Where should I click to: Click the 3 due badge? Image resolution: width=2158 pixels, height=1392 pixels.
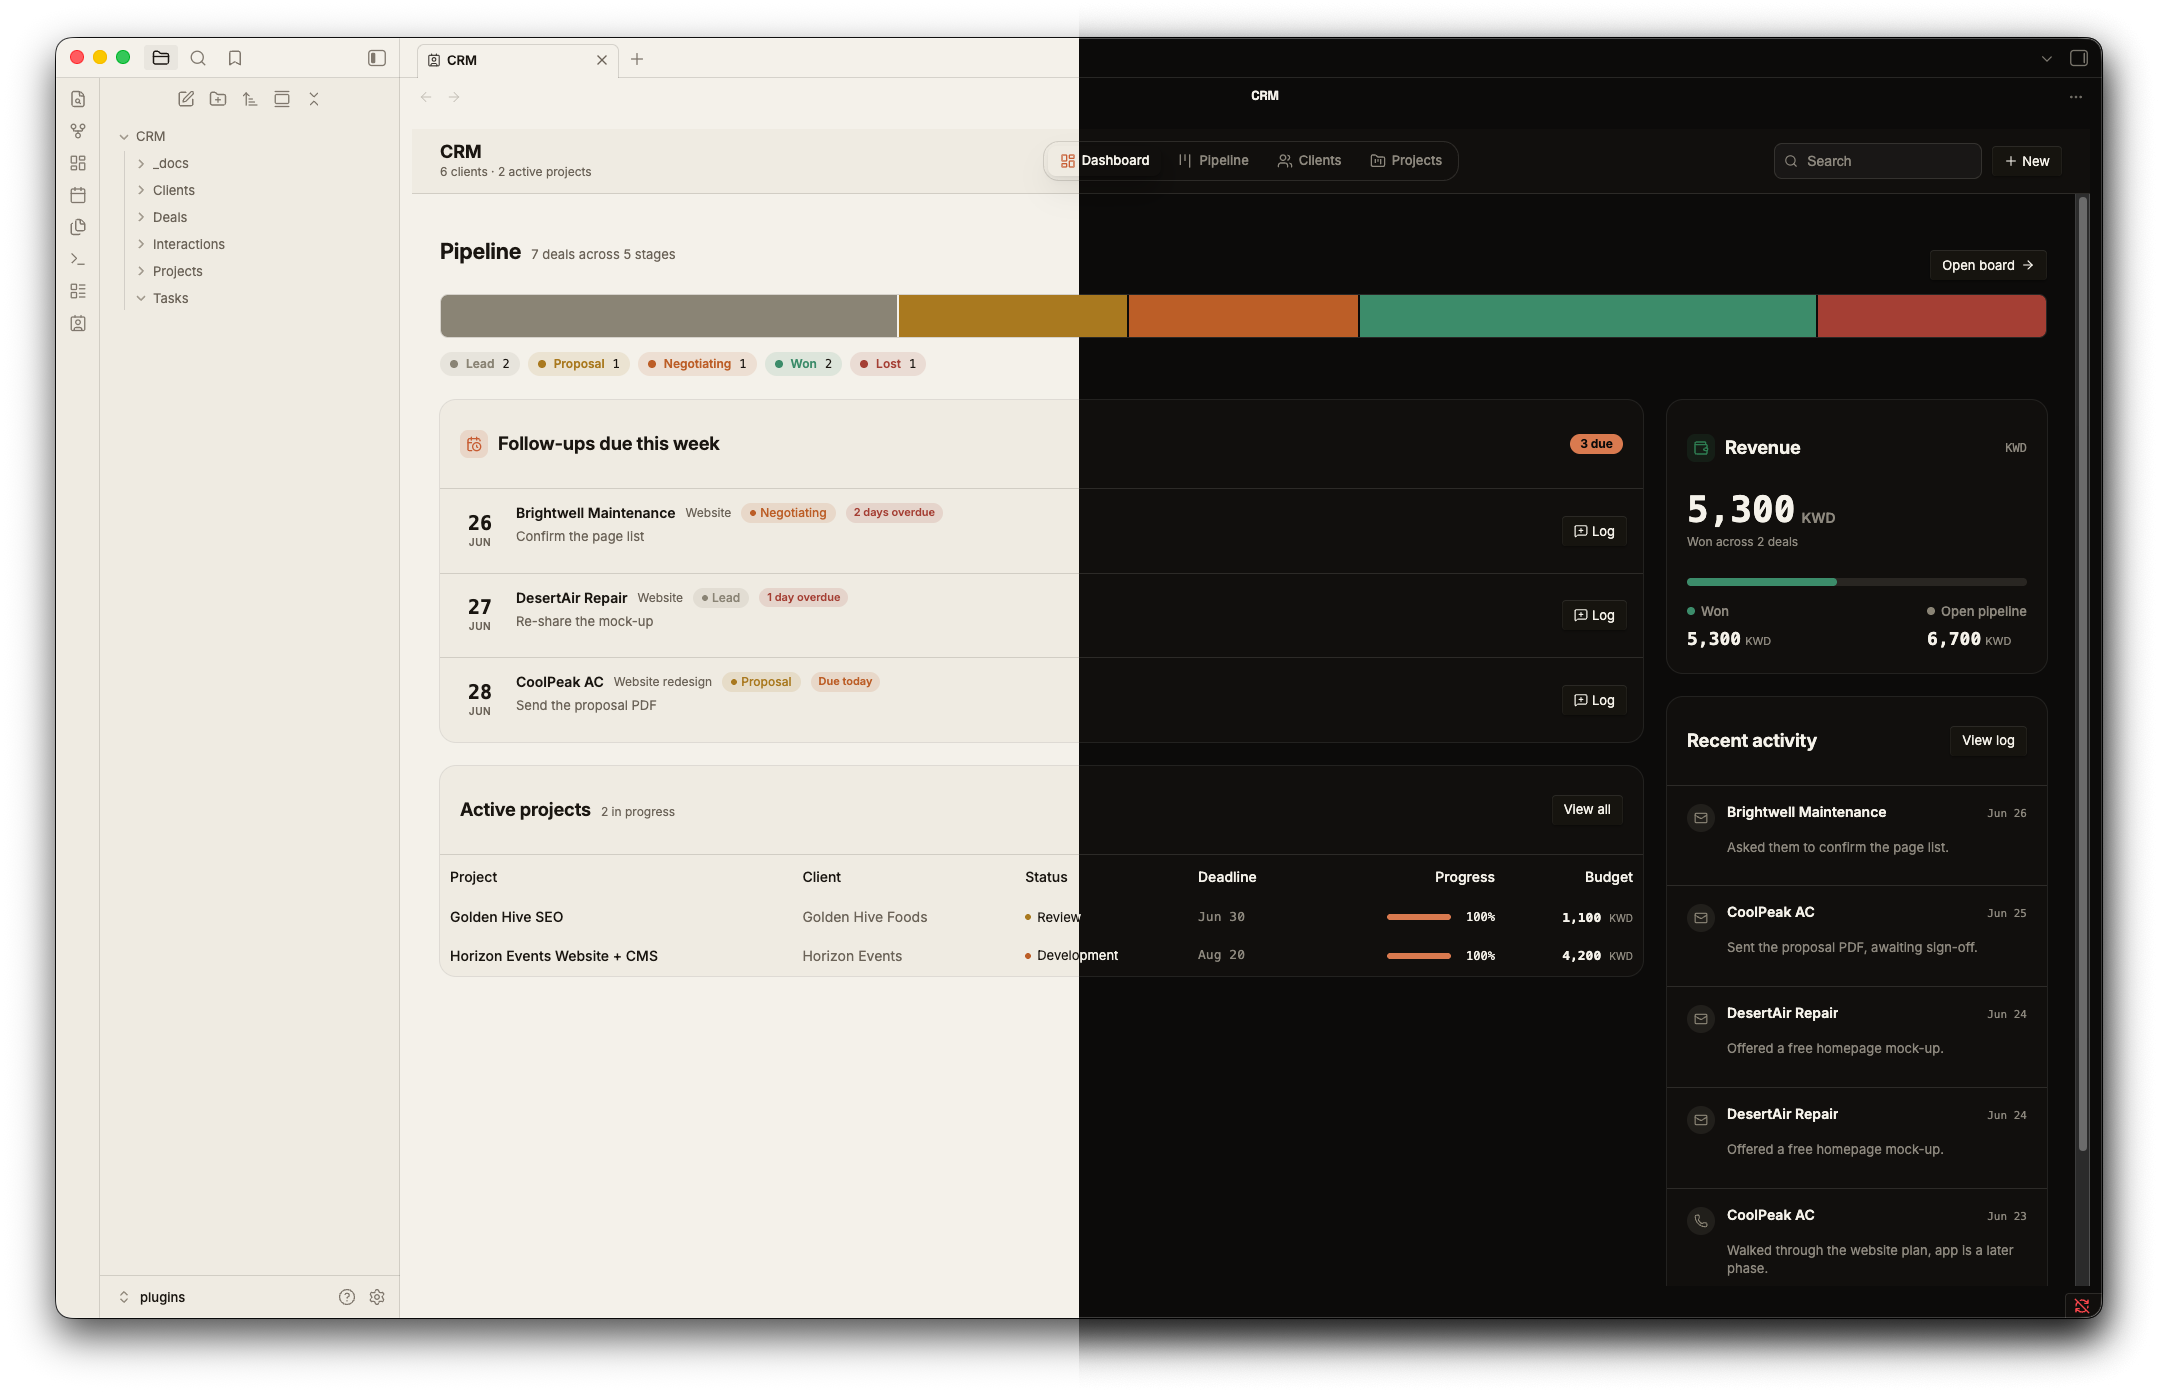coord(1596,444)
